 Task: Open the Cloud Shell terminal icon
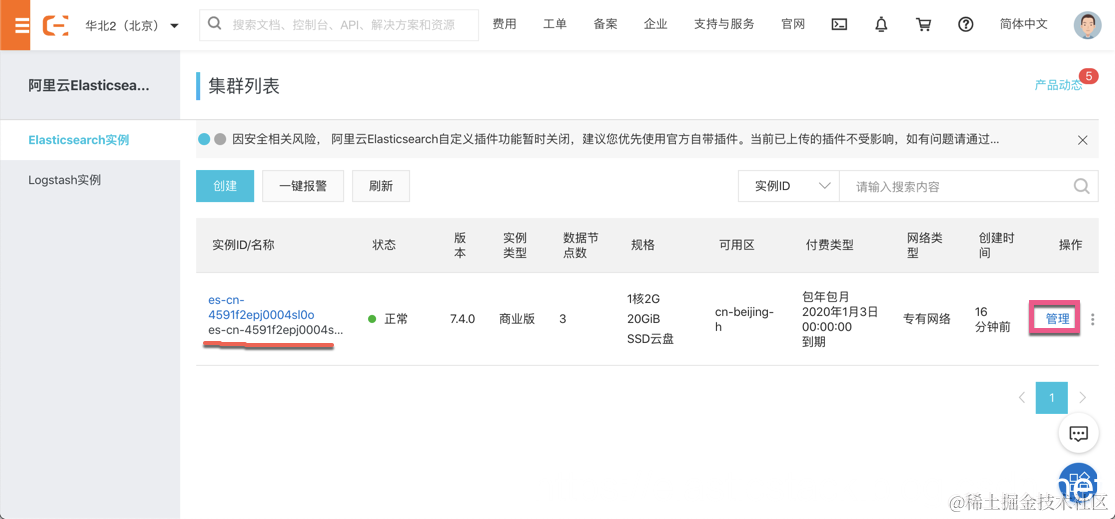[x=839, y=25]
